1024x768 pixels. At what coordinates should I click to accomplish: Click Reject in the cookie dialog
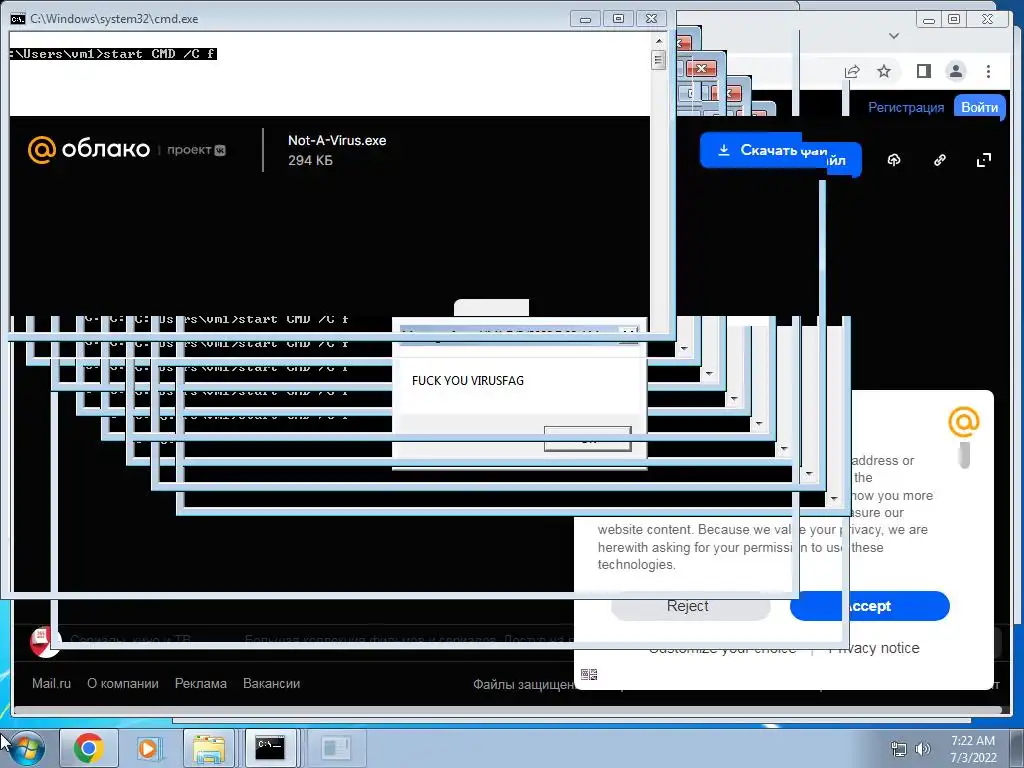pos(690,606)
